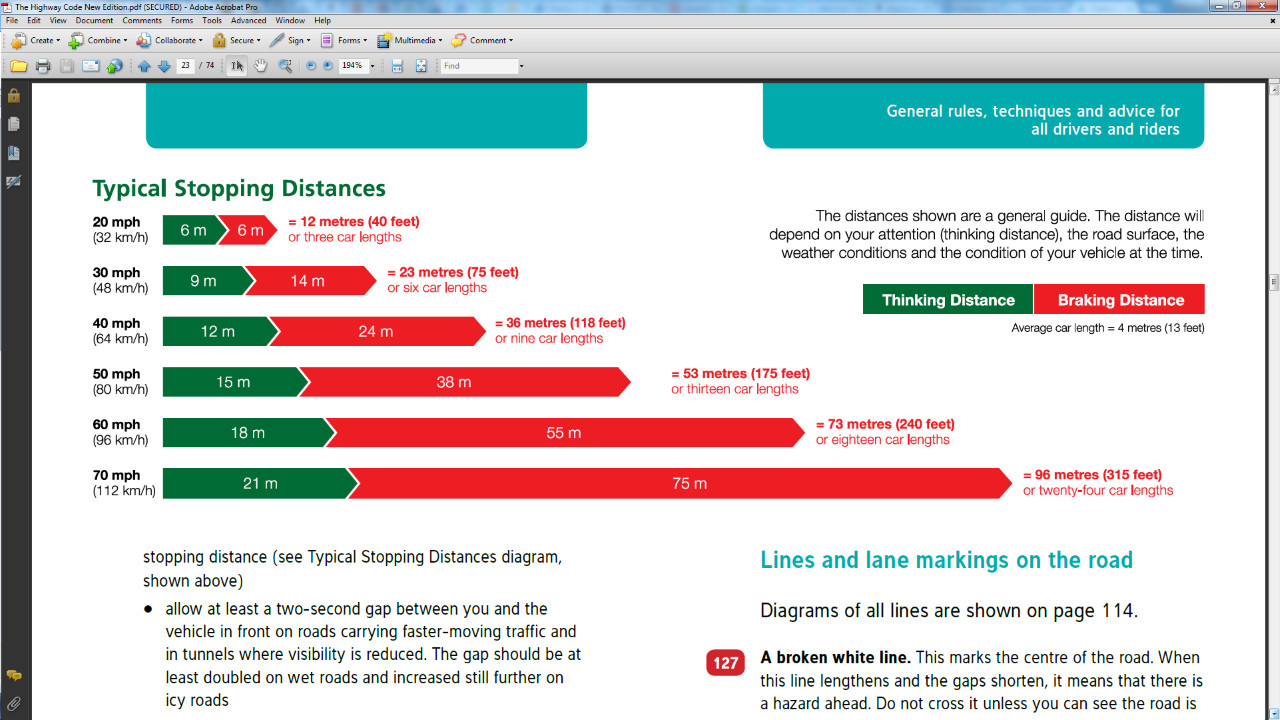Open the Document menu

tap(94, 20)
